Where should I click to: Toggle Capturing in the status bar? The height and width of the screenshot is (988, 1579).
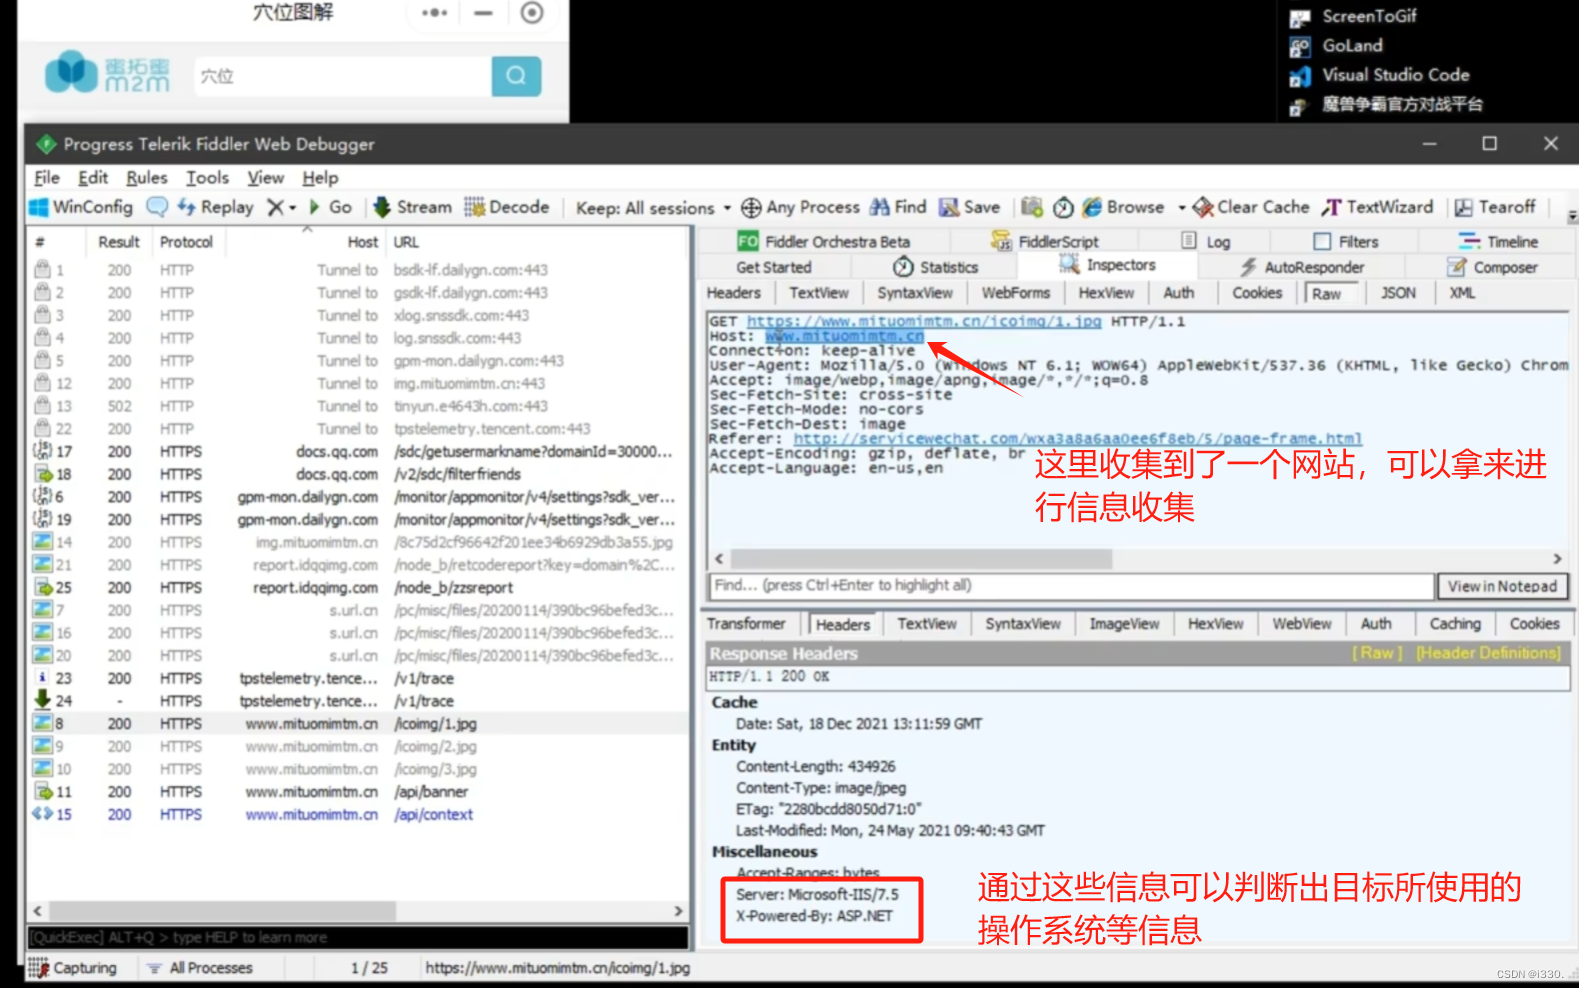[x=73, y=968]
